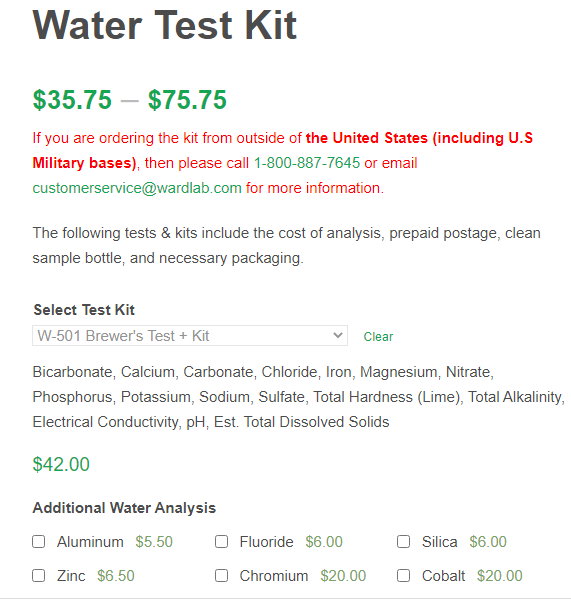571x606 pixels.
Task: Open the customerservice@wardlab.com email link
Action: click(137, 188)
